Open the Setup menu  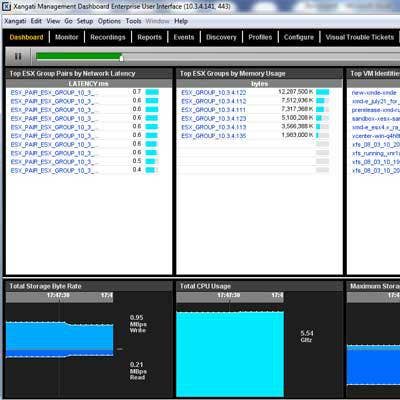(85, 21)
